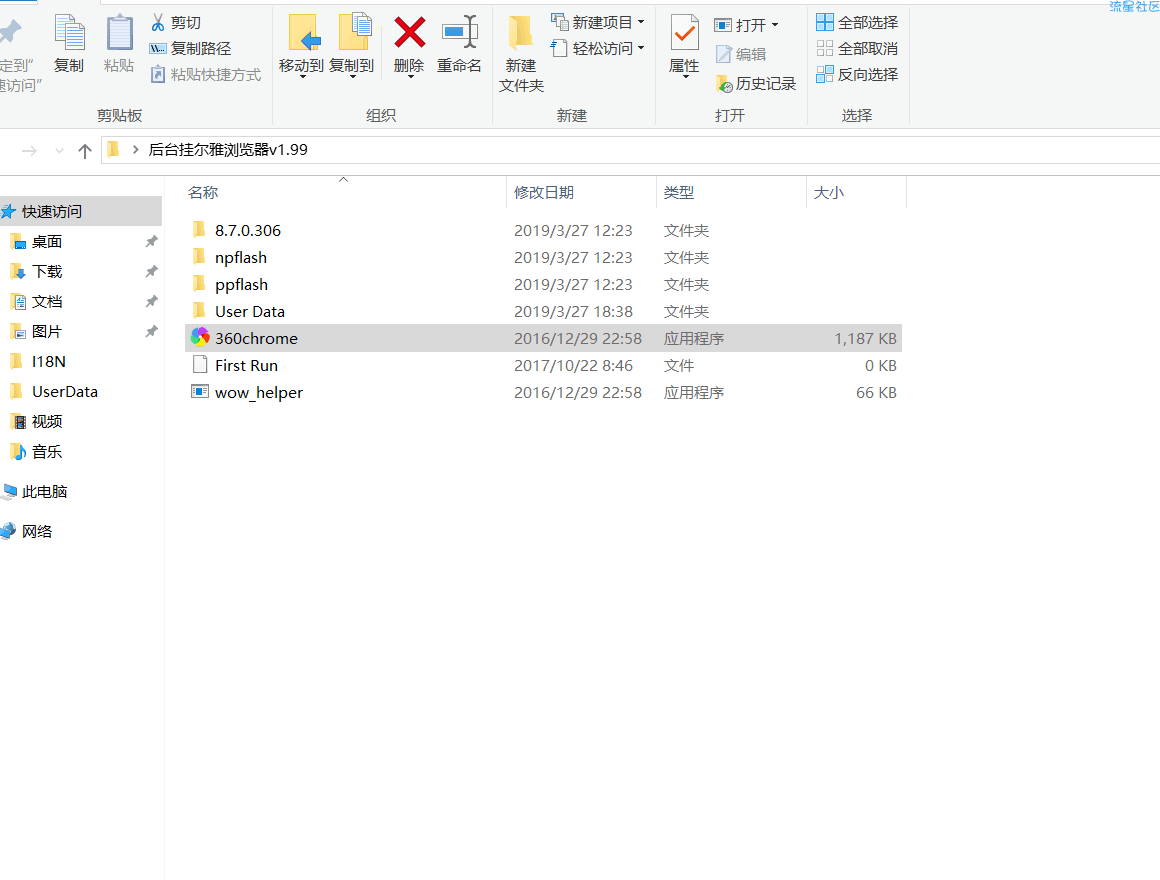Viewport: 1160px width, 880px height.
Task: Click the First Run file icon
Action: pos(200,365)
